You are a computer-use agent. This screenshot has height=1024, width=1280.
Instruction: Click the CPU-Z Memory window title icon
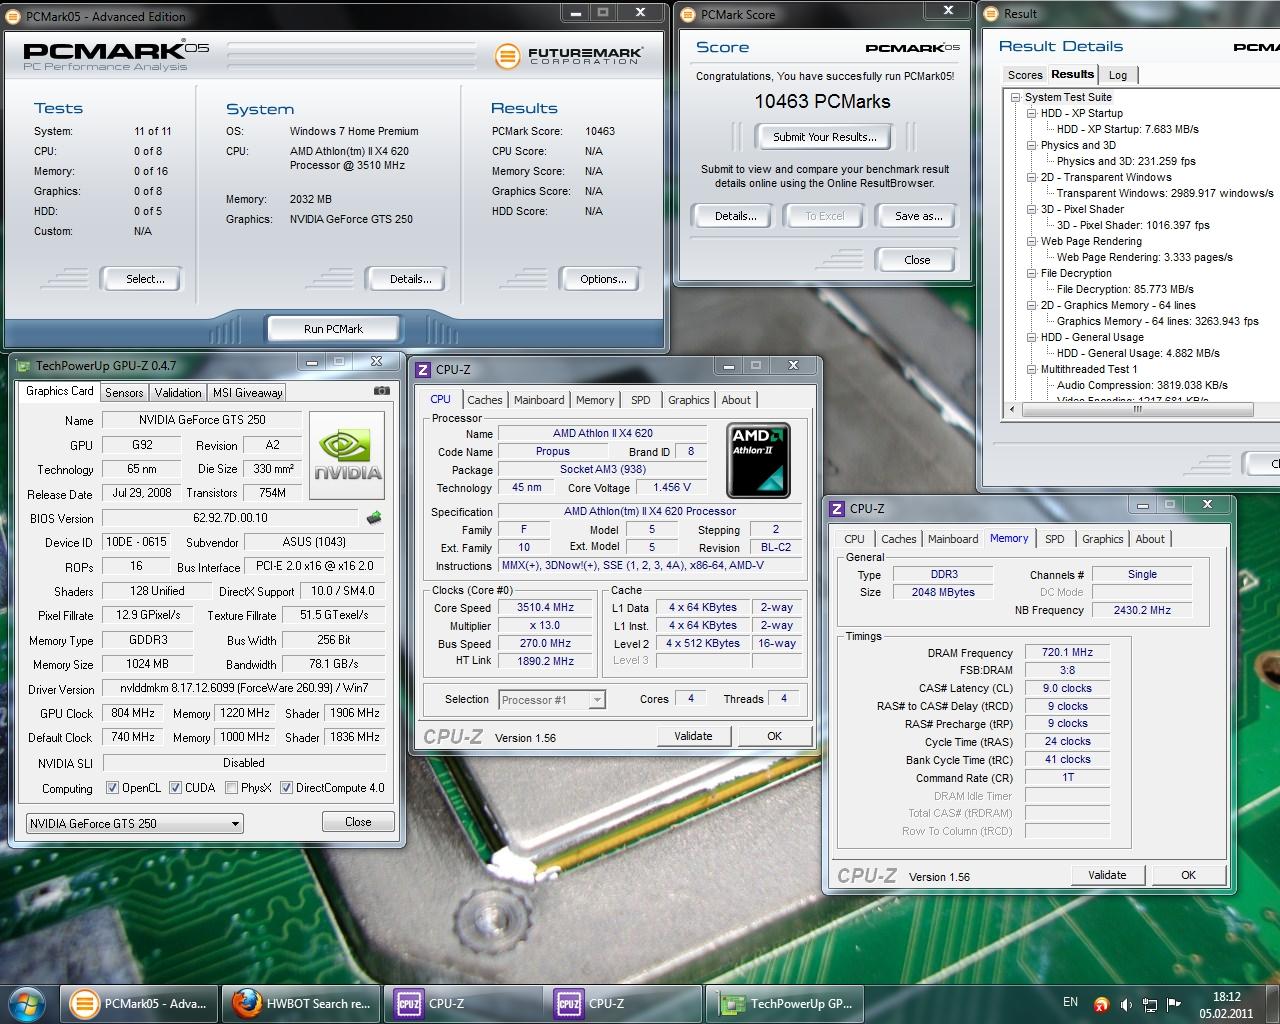837,509
